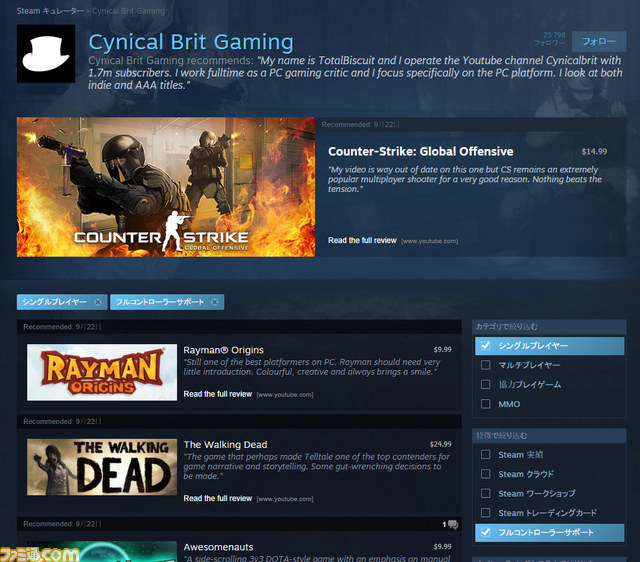Click the 23,798 follower count
Viewport: 640px width, 562px height.
click(554, 35)
